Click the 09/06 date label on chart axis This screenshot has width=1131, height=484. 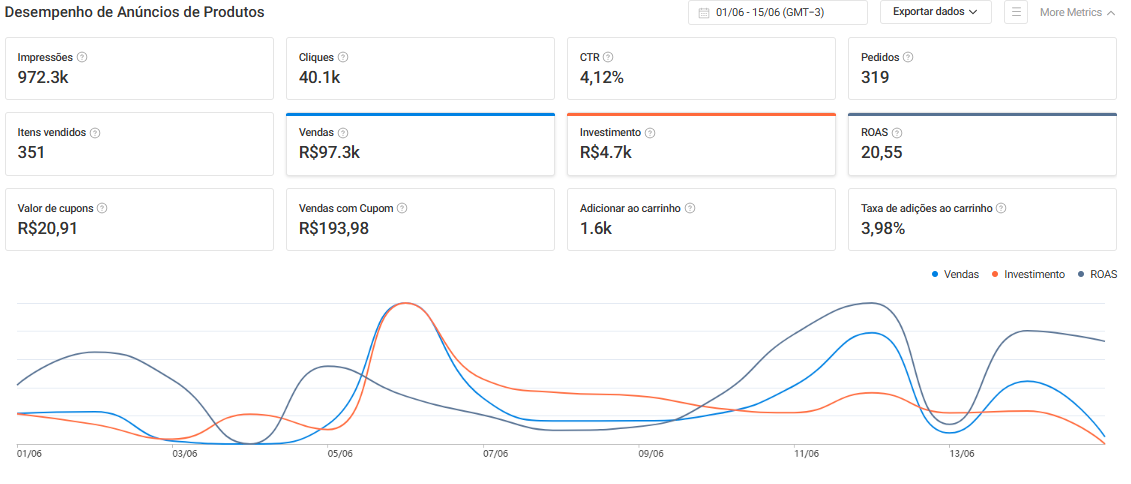[651, 454]
